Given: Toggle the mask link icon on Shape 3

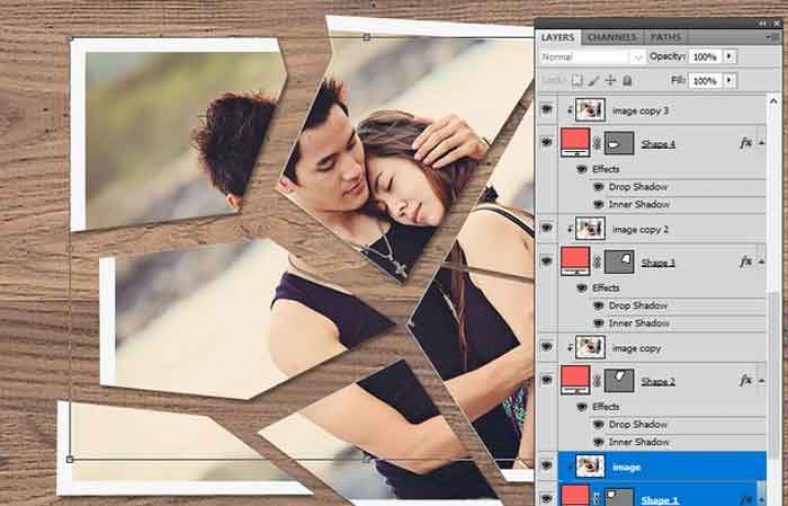Looking at the screenshot, I should pos(597,263).
